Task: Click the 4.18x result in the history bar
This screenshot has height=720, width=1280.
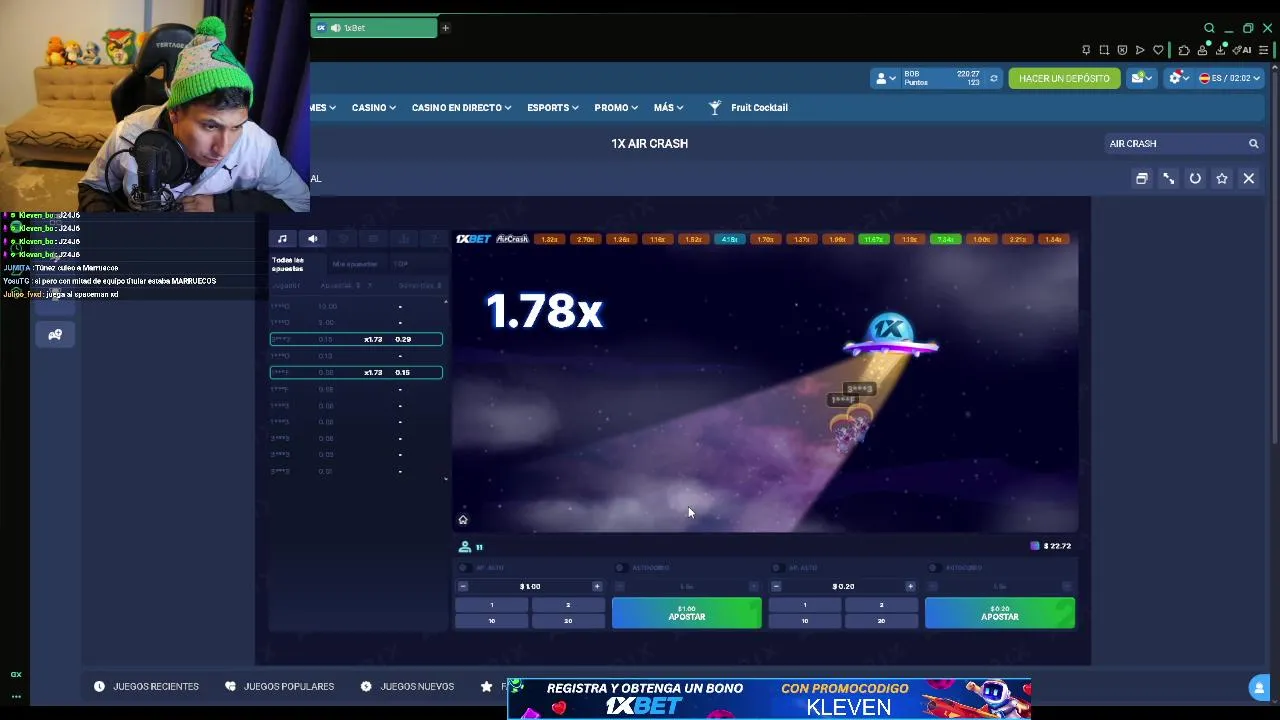Action: (730, 239)
